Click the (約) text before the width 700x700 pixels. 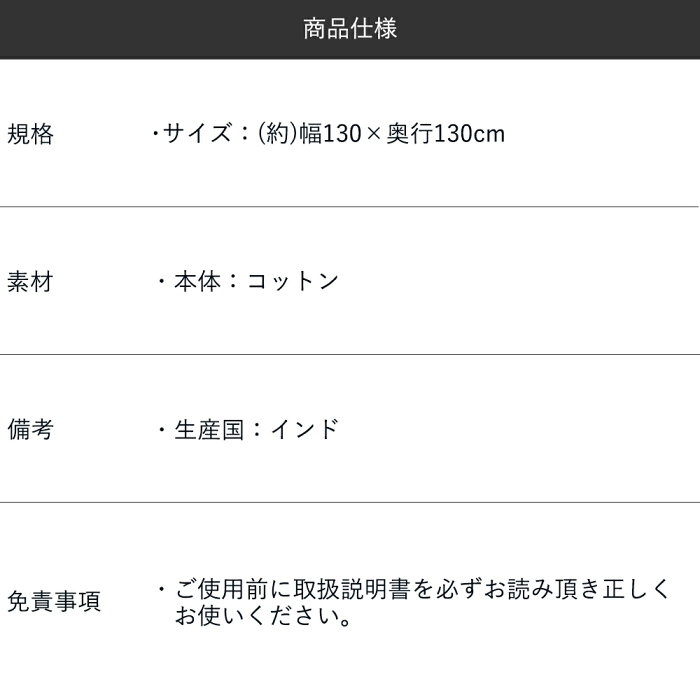pyautogui.click(x=273, y=133)
